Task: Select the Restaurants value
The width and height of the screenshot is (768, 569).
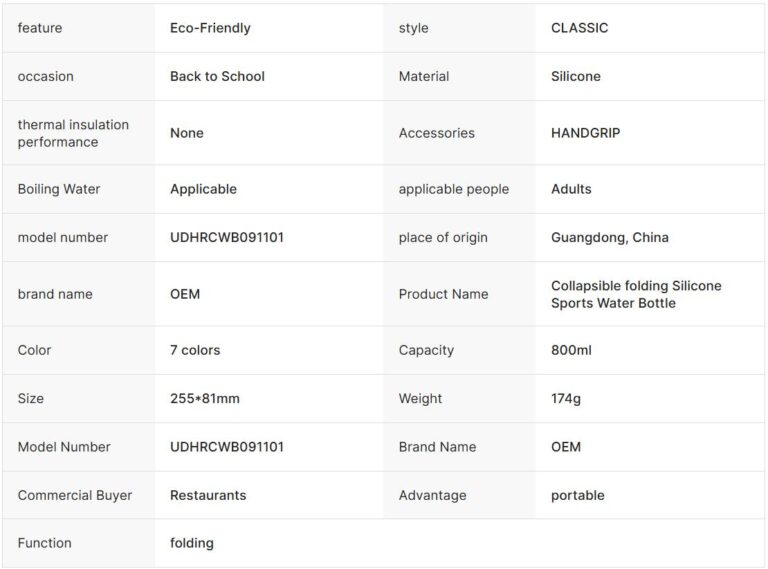Action: pyautogui.click(x=208, y=495)
